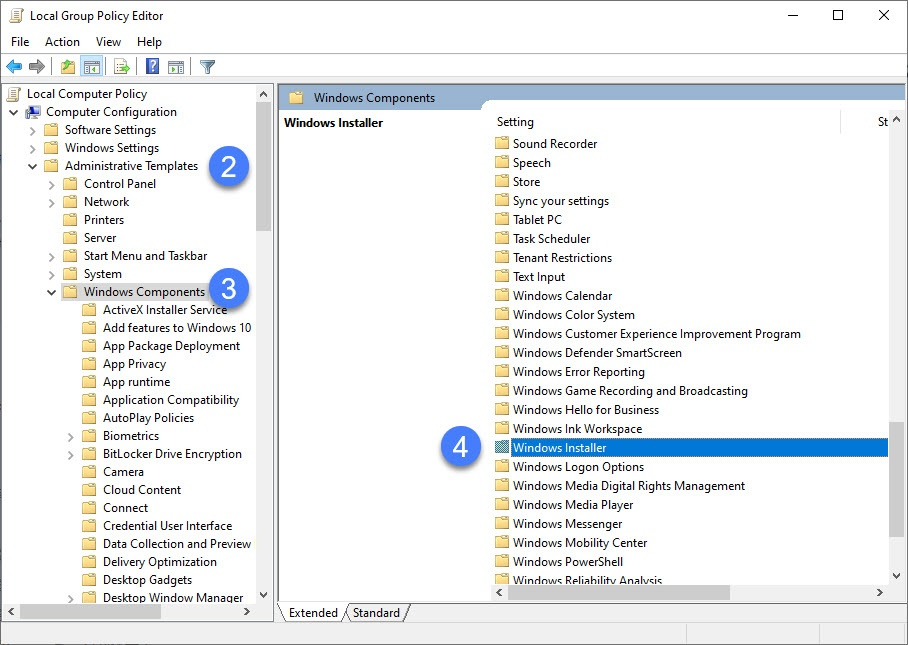
Task: Expand the Biometrics tree node
Action: tap(71, 436)
